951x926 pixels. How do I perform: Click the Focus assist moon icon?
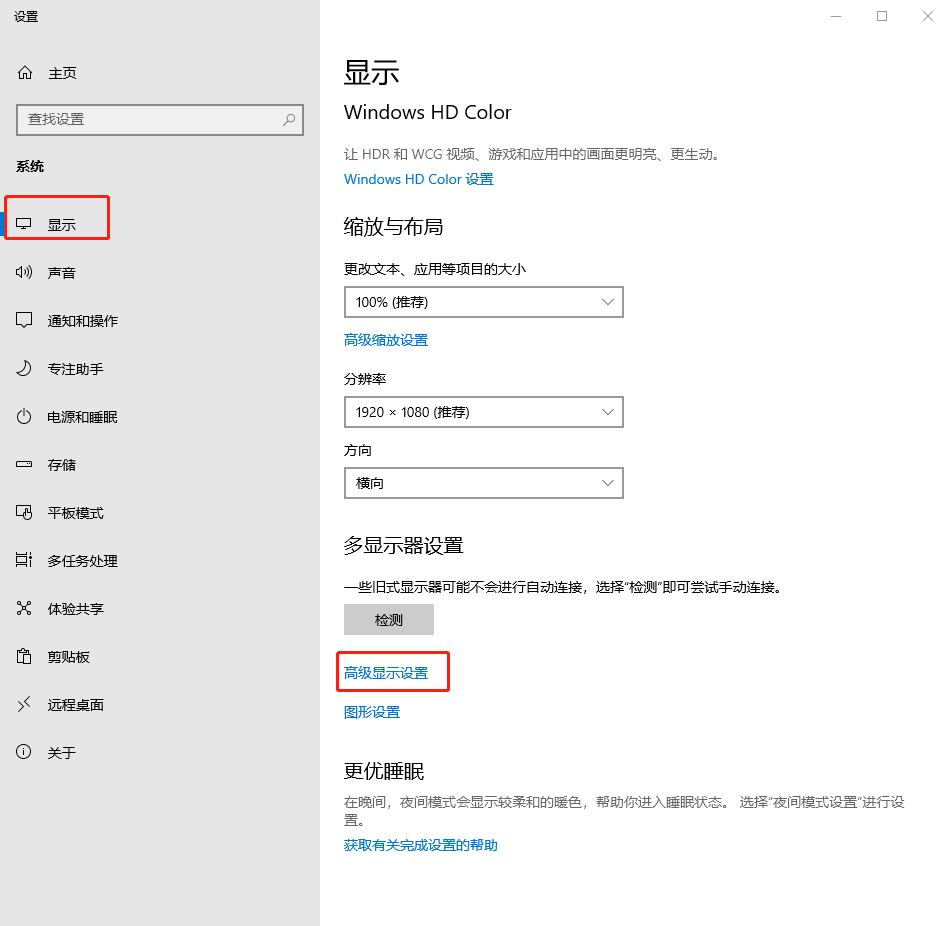point(25,369)
